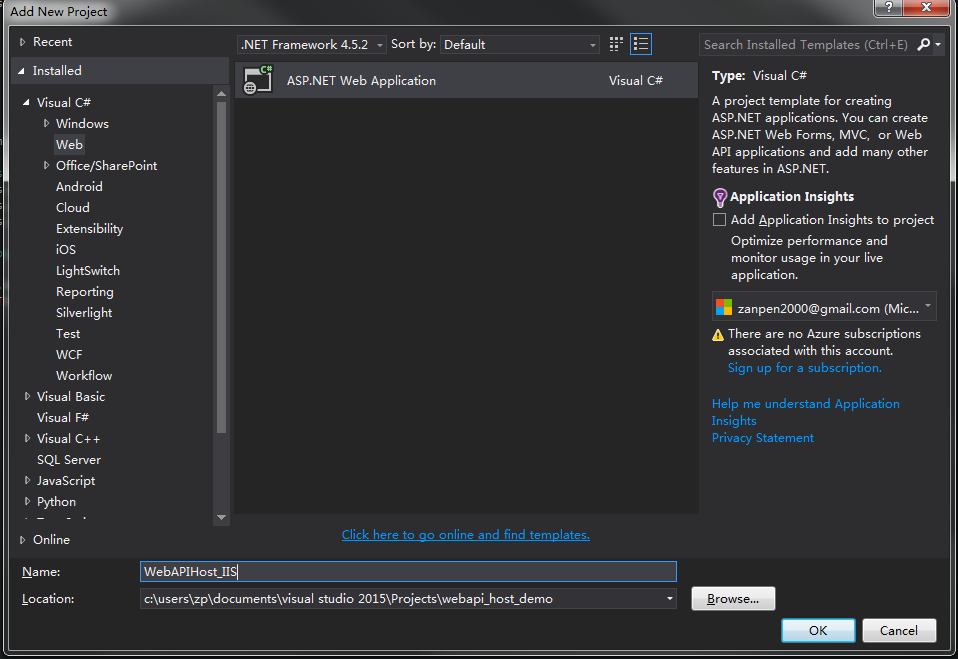Open link to find templates online
958x659 pixels.
click(466, 534)
